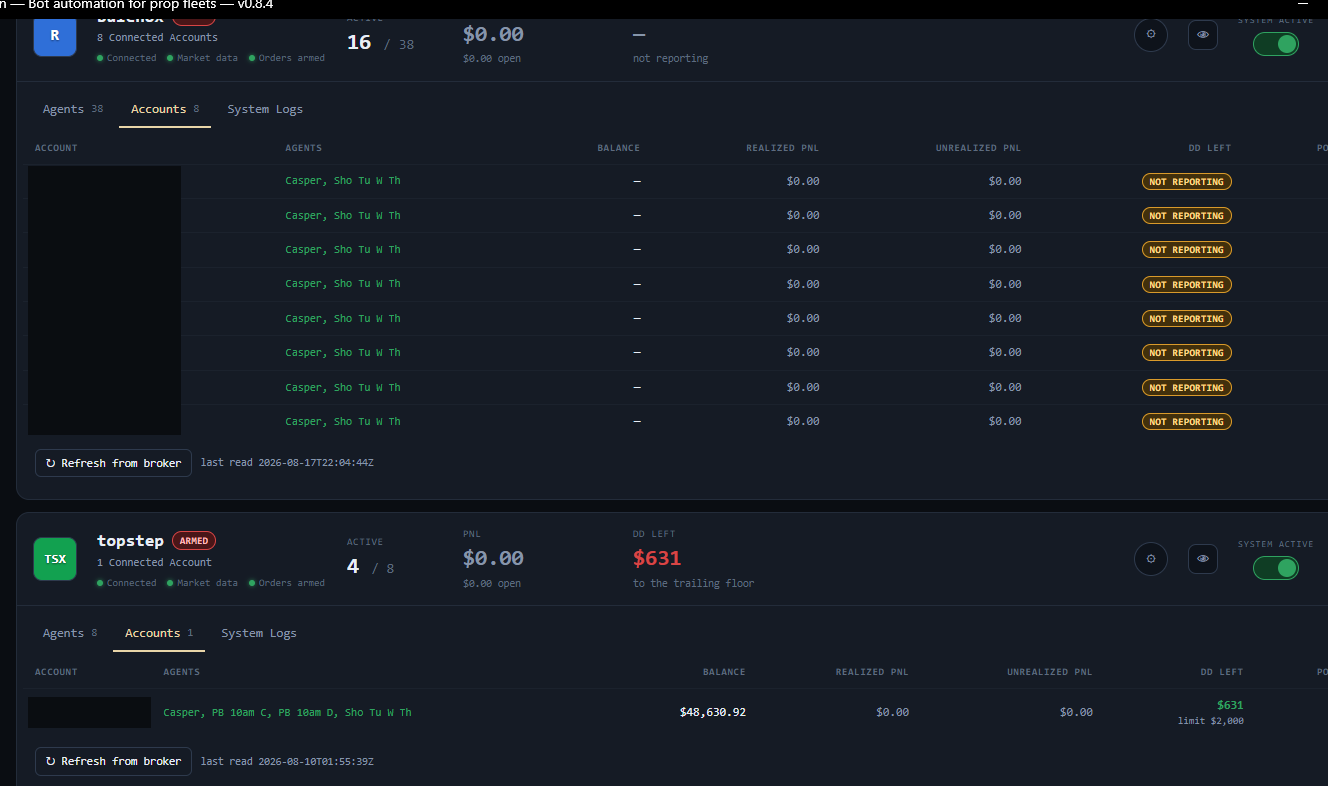Switch to the Agents 38 tab

tap(73, 109)
